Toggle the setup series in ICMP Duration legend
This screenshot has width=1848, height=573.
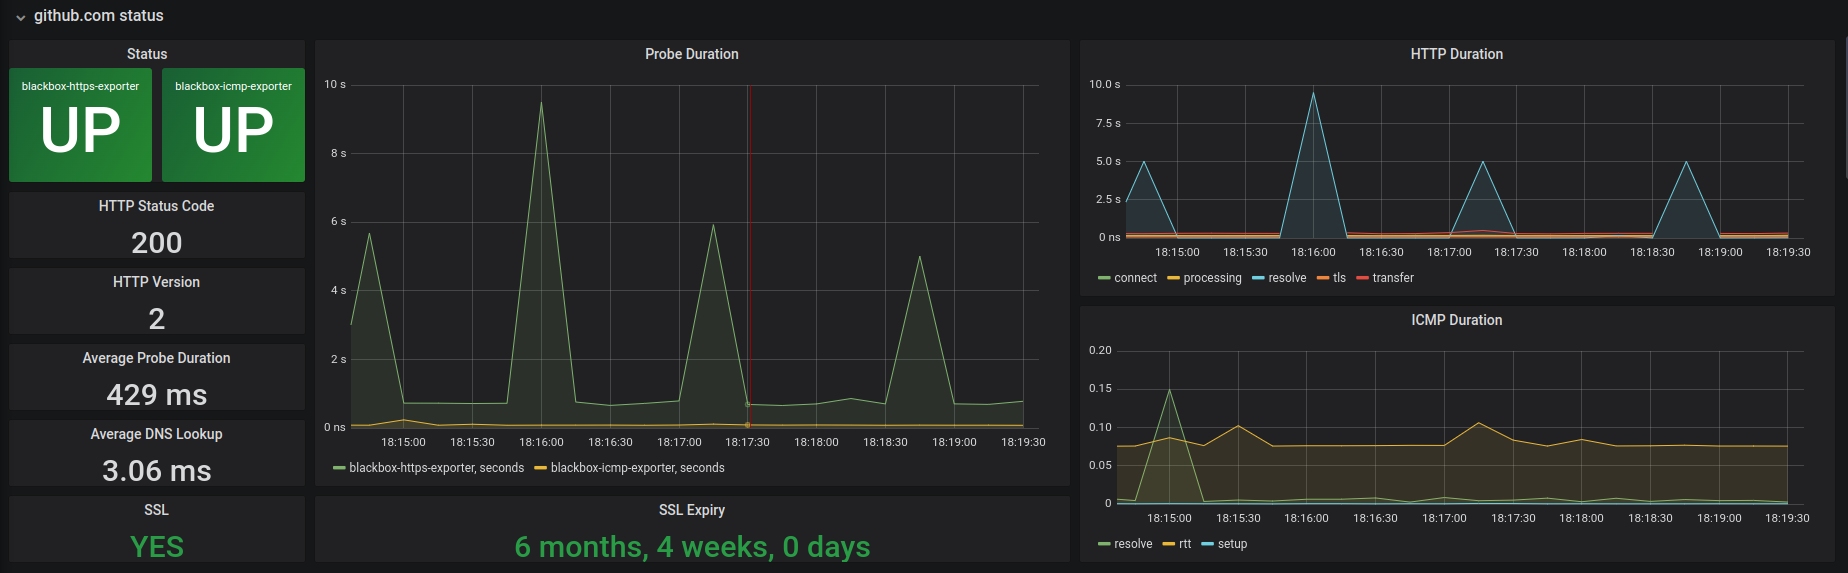tap(1232, 544)
